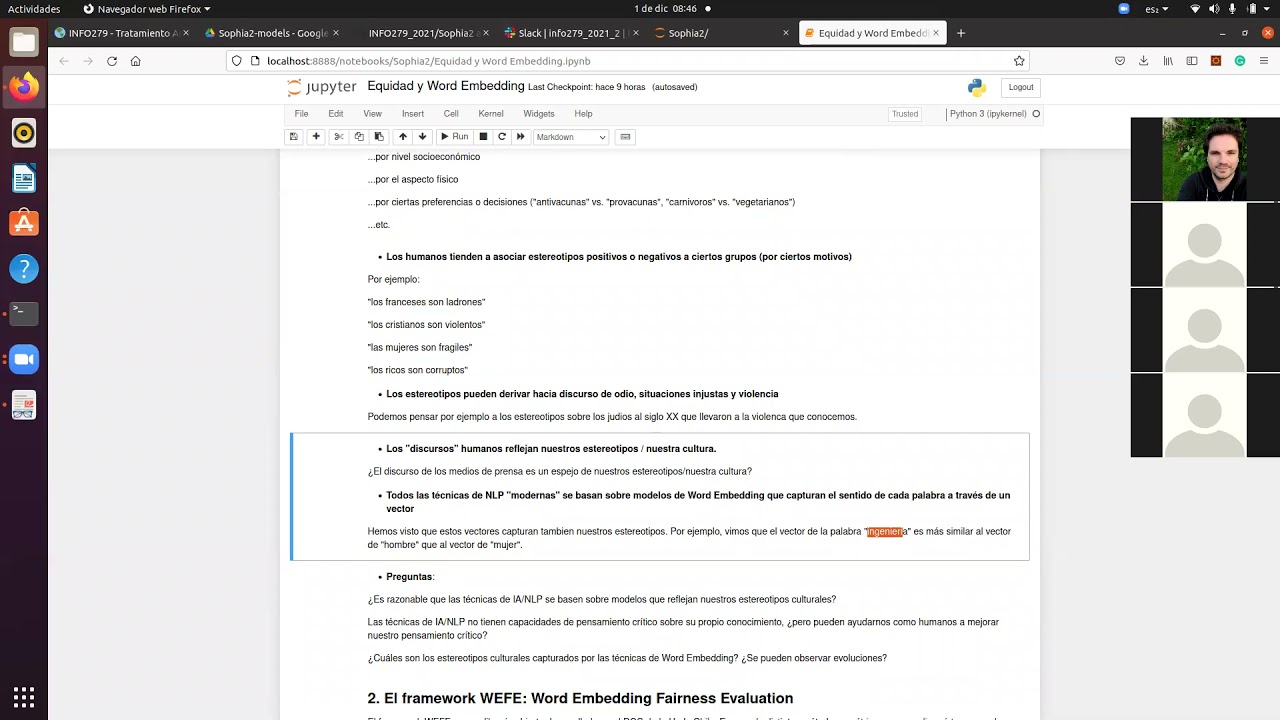1280x720 pixels.
Task: Close the Sophia2/ browser tab
Action: click(785, 33)
